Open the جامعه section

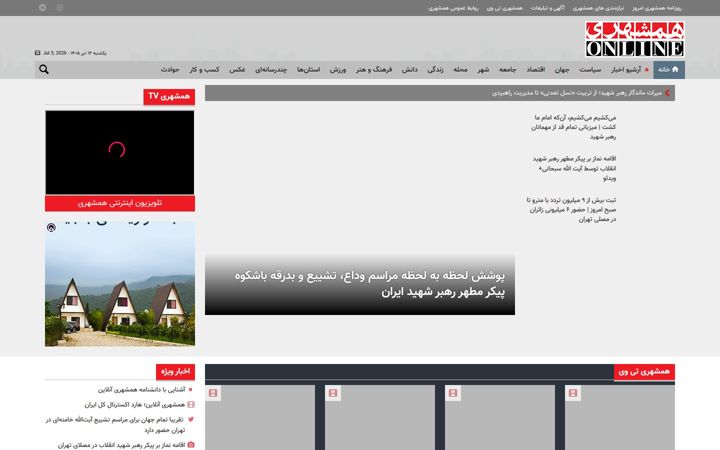click(x=507, y=70)
